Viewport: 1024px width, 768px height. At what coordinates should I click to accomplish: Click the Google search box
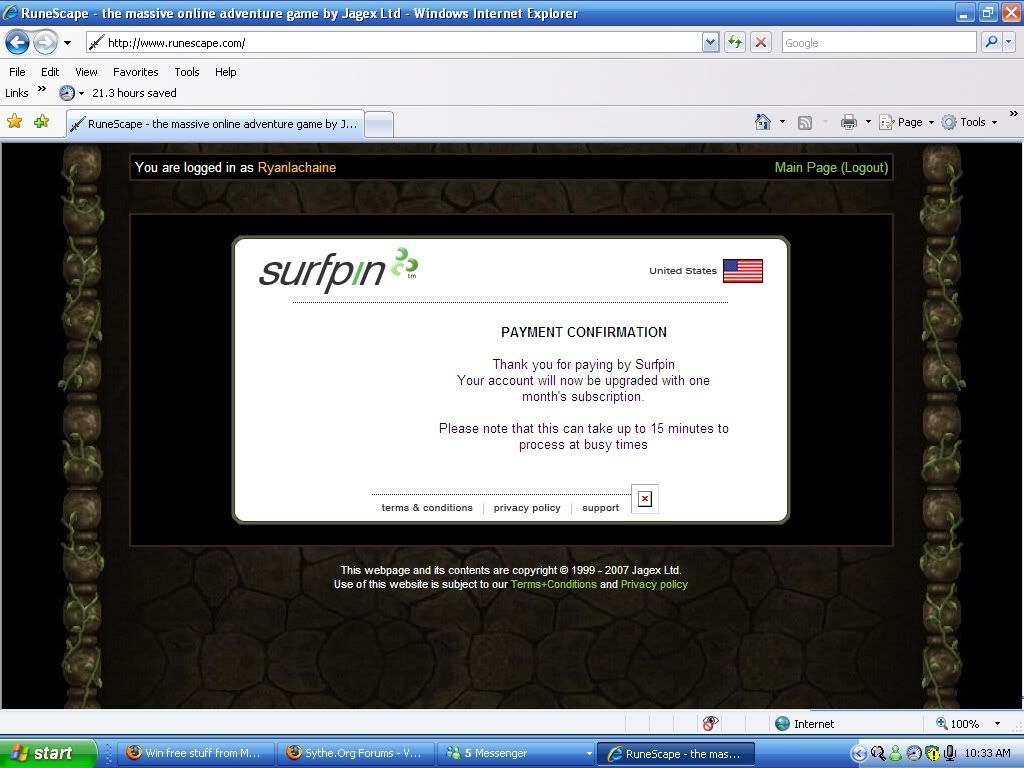878,43
